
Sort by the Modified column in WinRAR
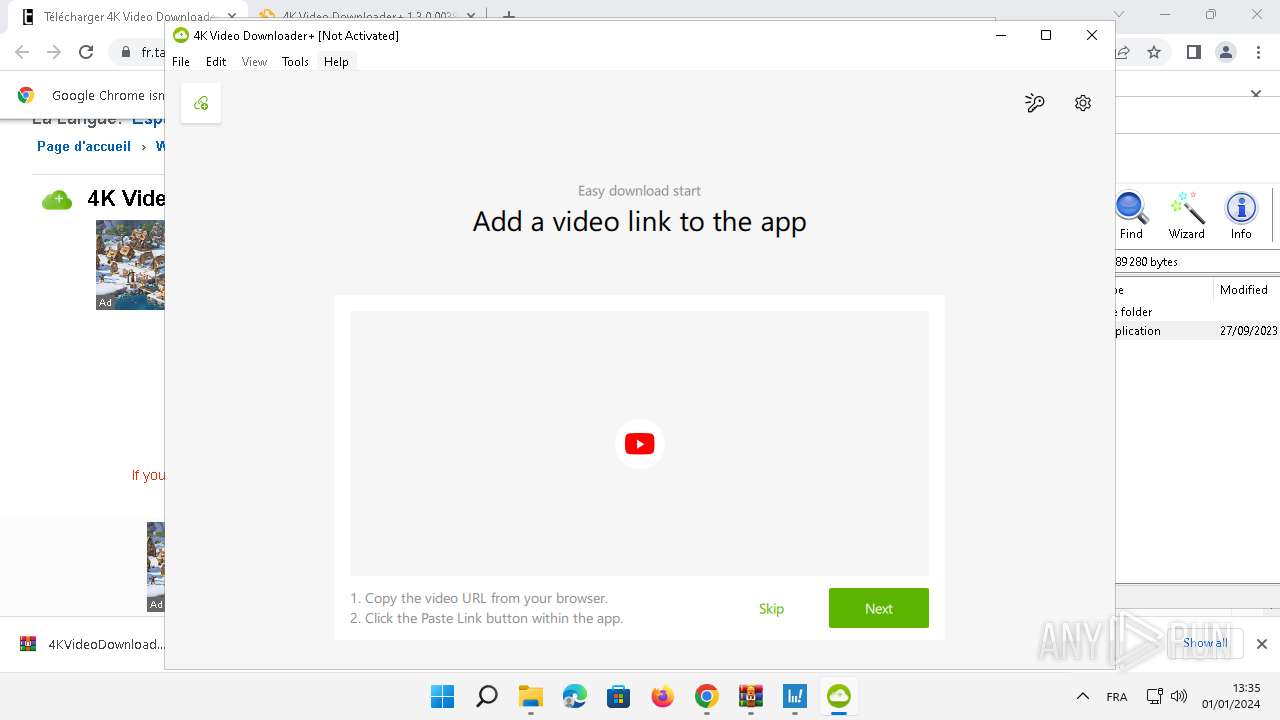(x=1244, y=290)
